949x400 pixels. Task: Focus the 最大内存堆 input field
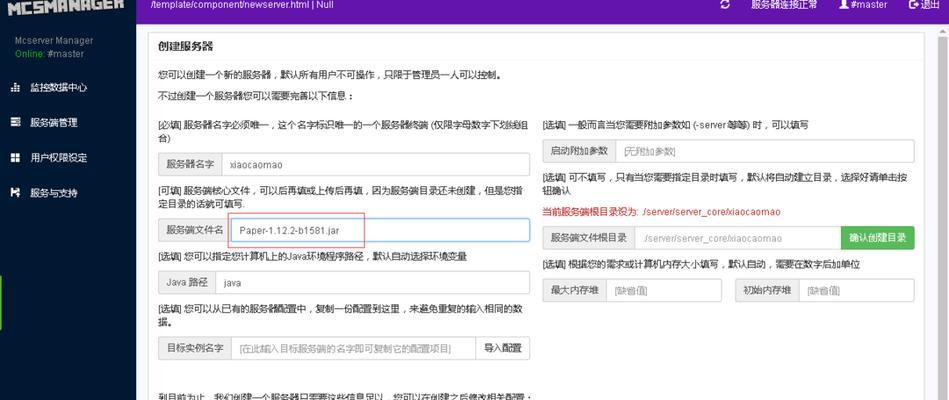click(664, 290)
